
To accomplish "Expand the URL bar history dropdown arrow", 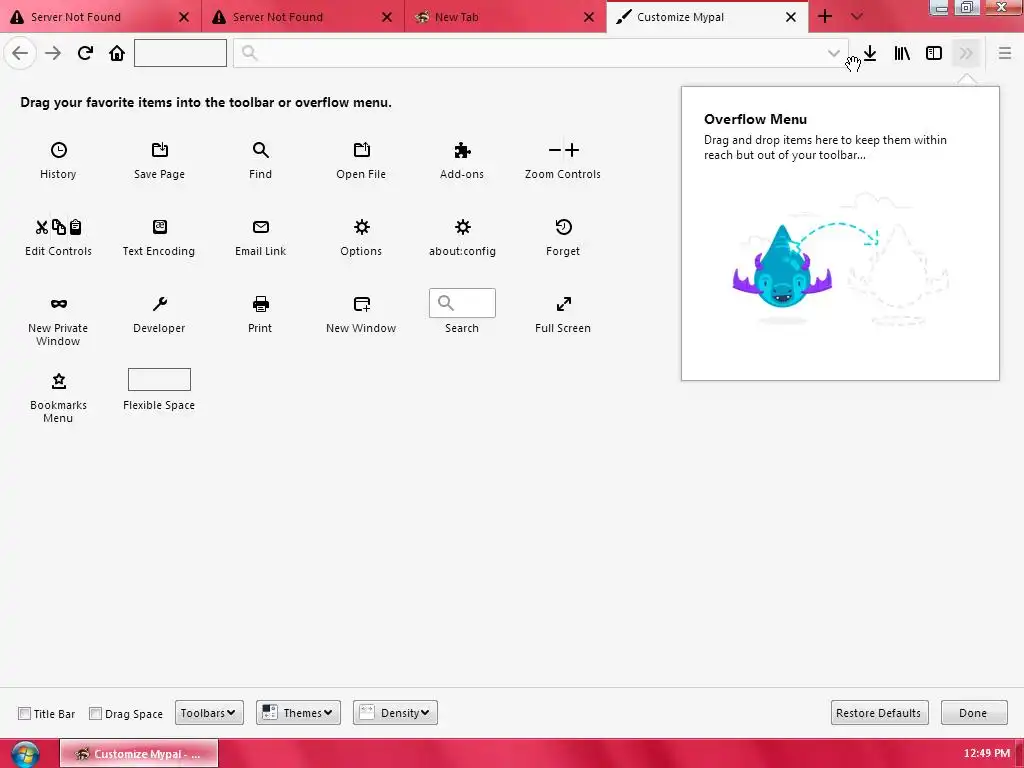I will coord(833,53).
